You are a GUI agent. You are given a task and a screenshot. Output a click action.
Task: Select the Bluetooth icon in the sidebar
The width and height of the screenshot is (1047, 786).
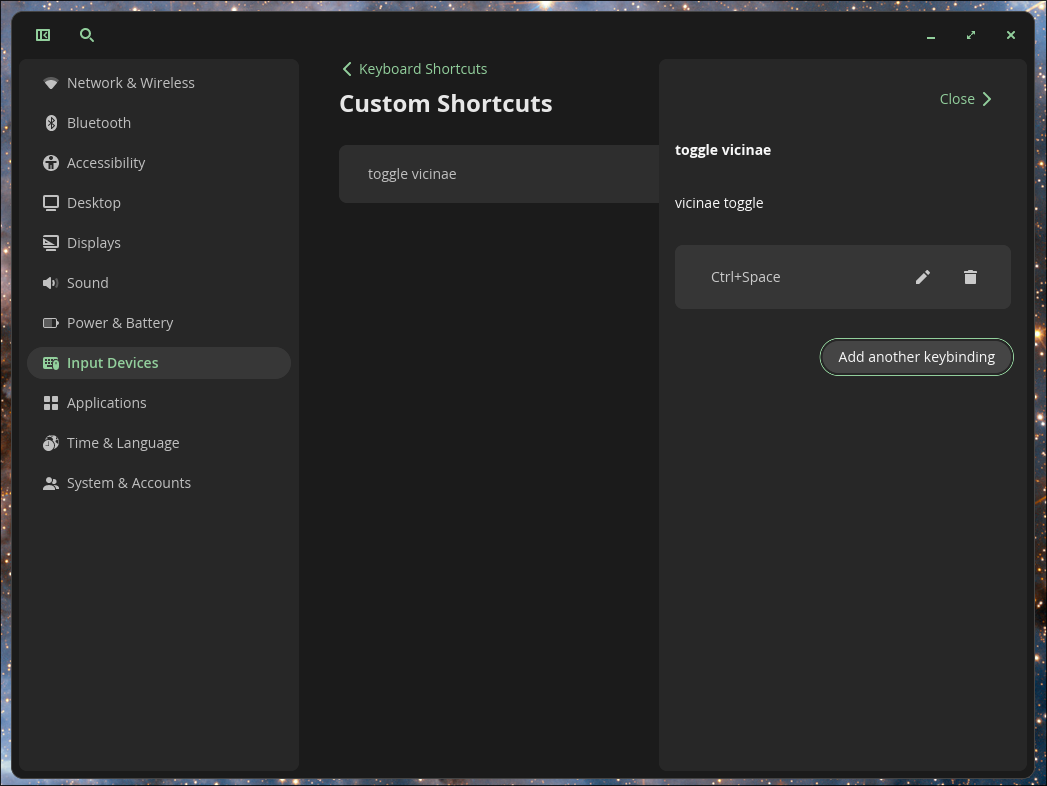(x=51, y=123)
